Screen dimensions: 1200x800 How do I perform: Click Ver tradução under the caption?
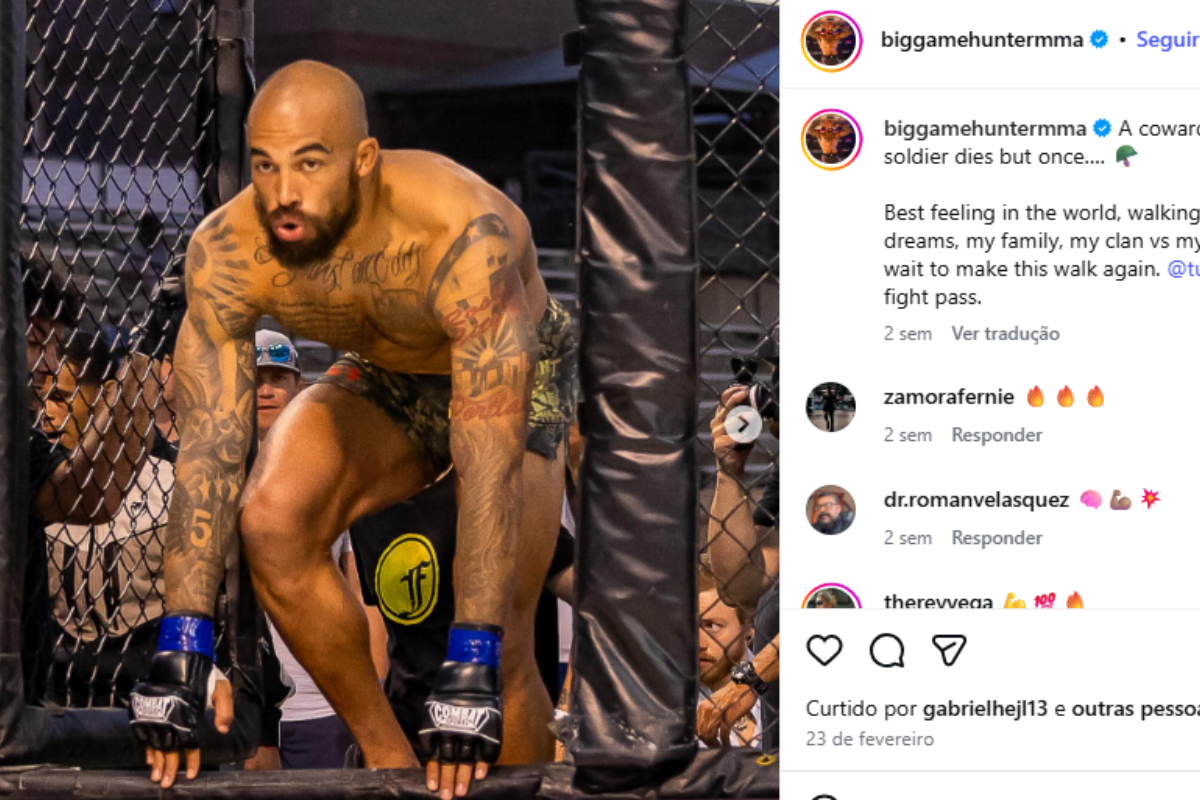click(x=1005, y=333)
